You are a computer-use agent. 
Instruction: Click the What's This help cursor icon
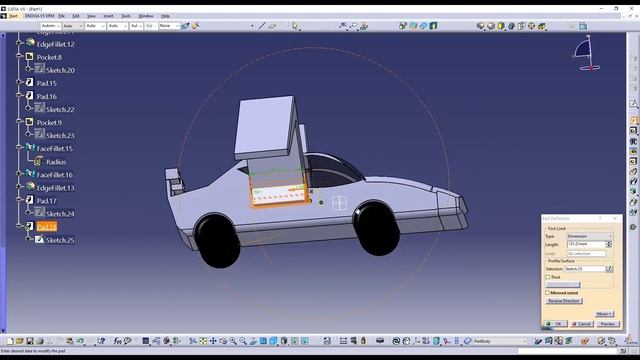(x=101, y=341)
